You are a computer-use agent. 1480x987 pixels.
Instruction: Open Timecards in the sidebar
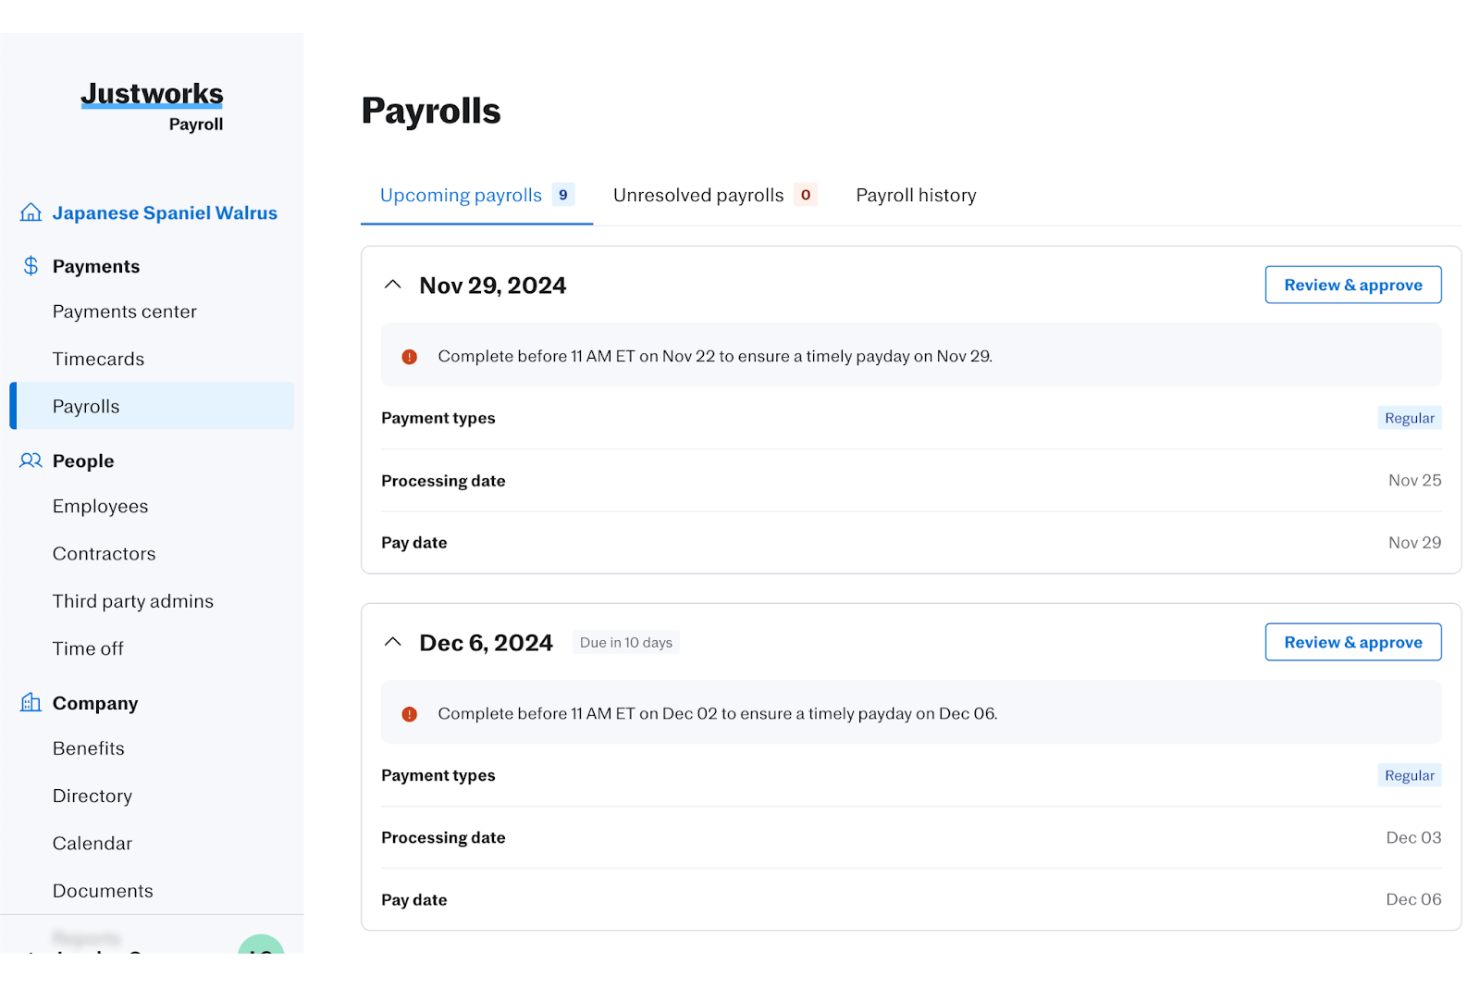(x=98, y=359)
